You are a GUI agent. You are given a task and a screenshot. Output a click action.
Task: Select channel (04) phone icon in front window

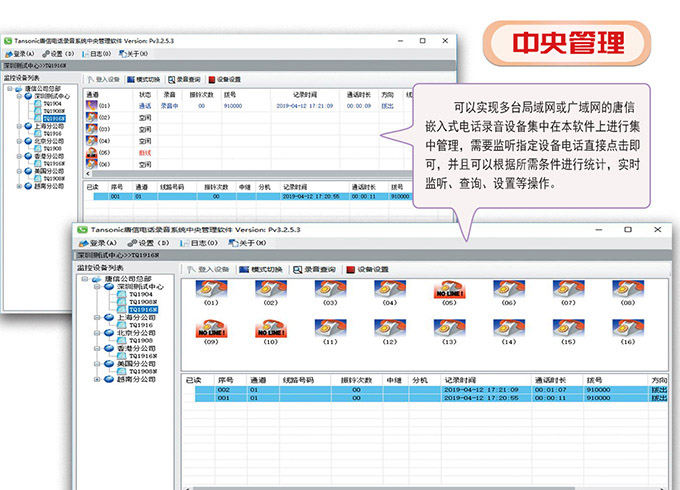coord(390,289)
